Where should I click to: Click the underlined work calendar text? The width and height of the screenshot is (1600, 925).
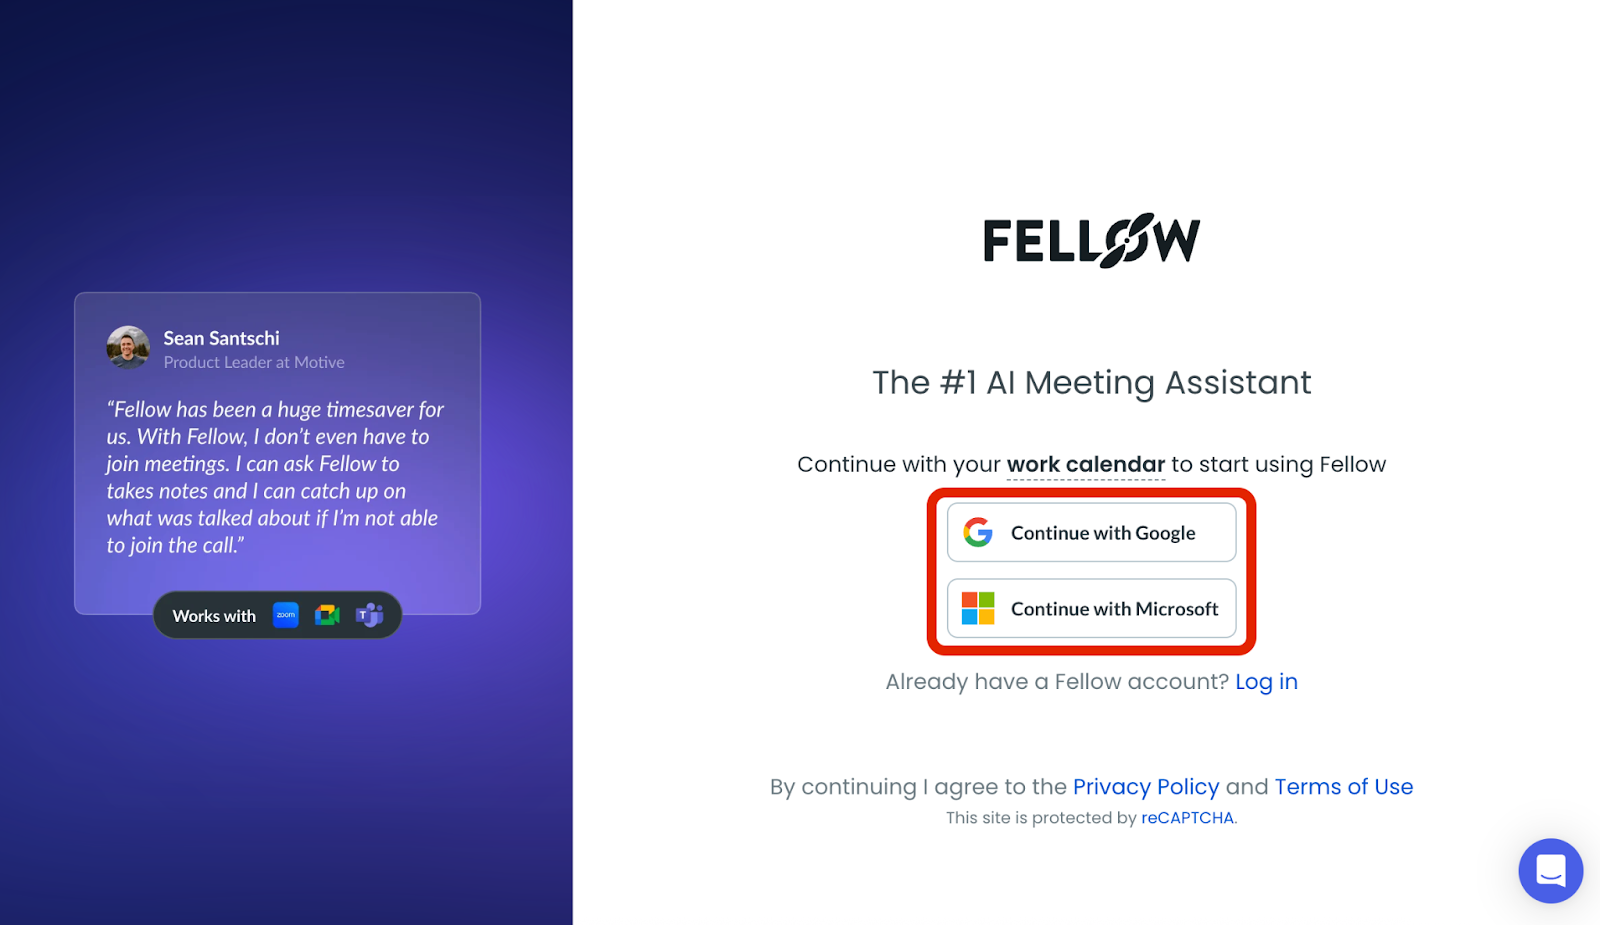(x=1085, y=463)
